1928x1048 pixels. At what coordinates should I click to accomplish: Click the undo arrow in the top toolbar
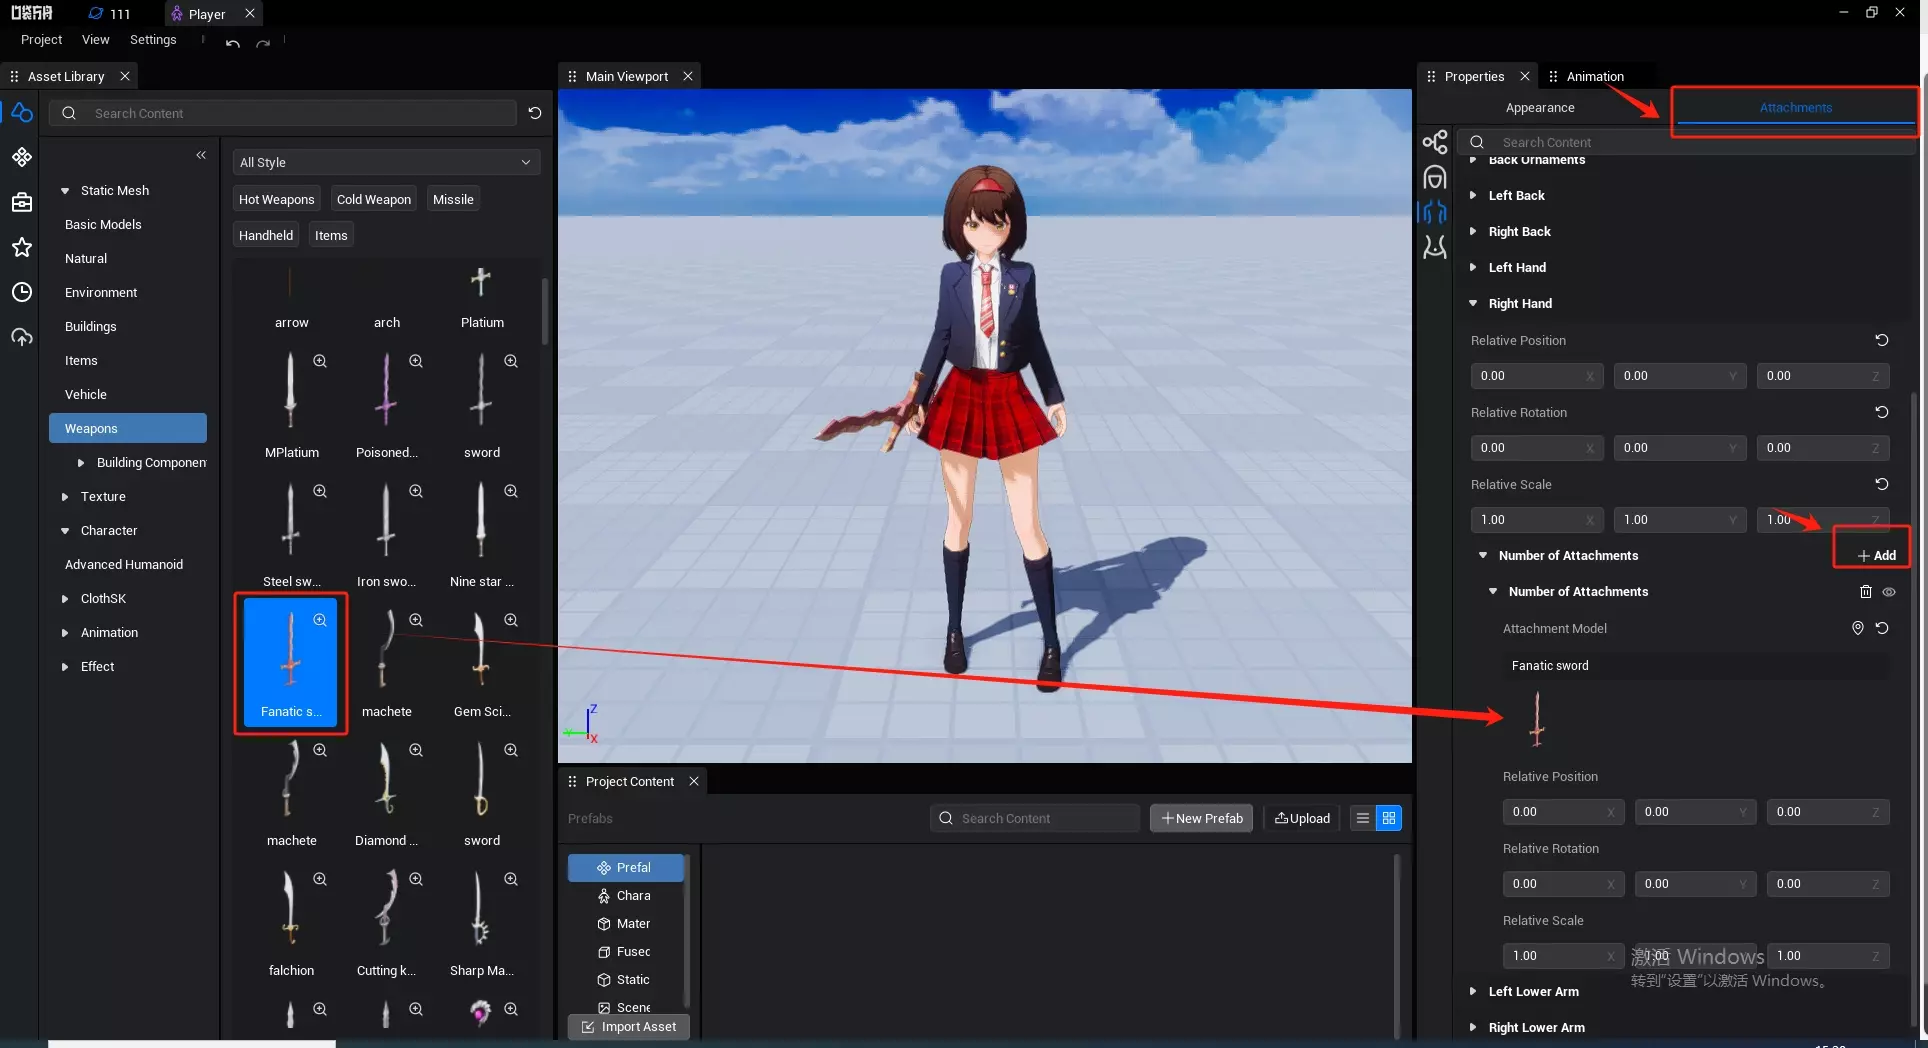[233, 43]
